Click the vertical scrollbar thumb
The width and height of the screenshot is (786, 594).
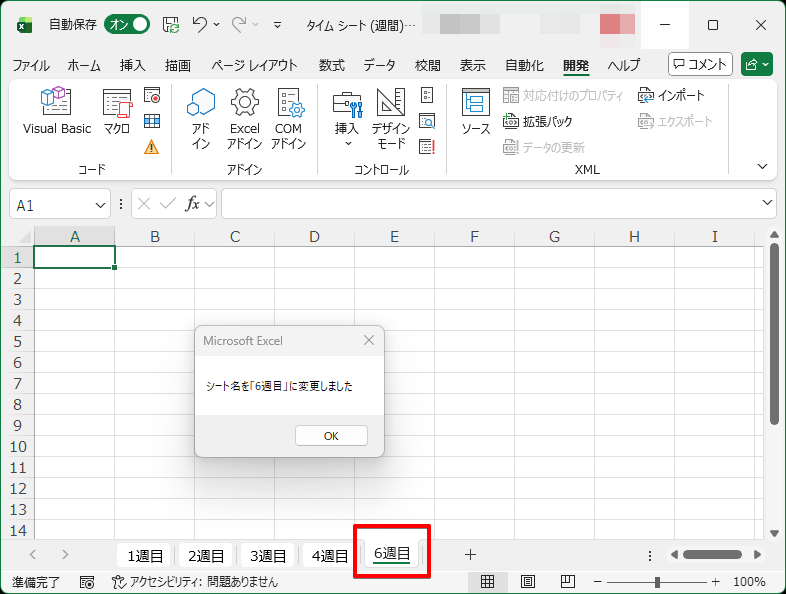(774, 334)
